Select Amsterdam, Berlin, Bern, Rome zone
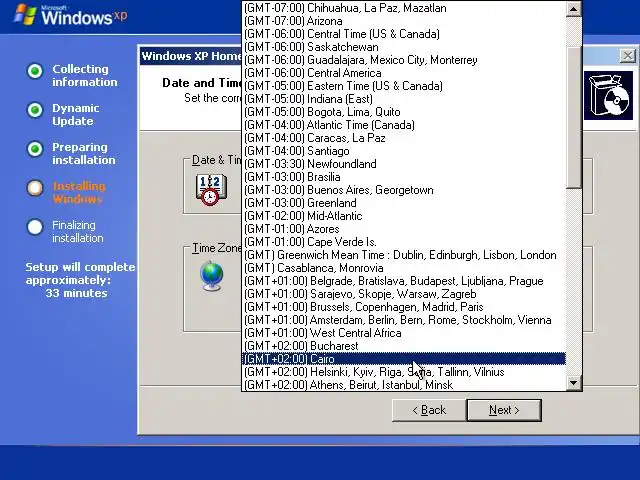Viewport: 640px width, 480px height. click(x=404, y=320)
